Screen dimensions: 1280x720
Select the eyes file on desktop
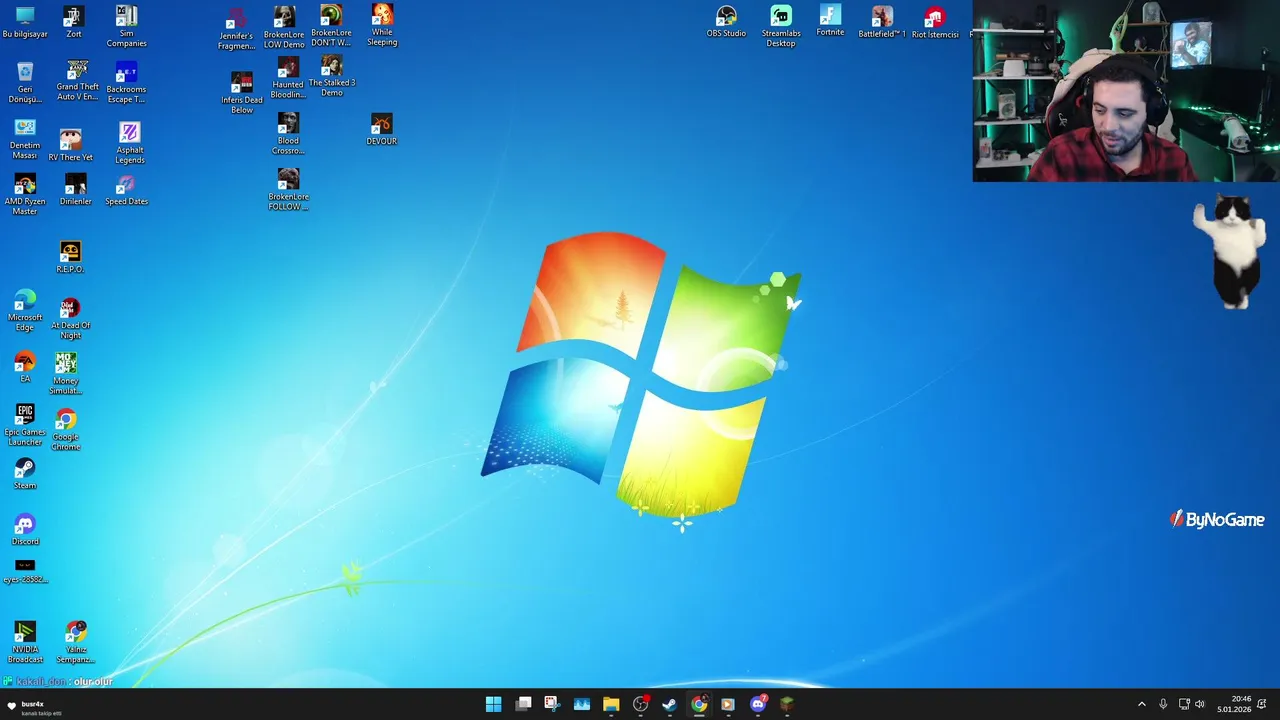25,571
